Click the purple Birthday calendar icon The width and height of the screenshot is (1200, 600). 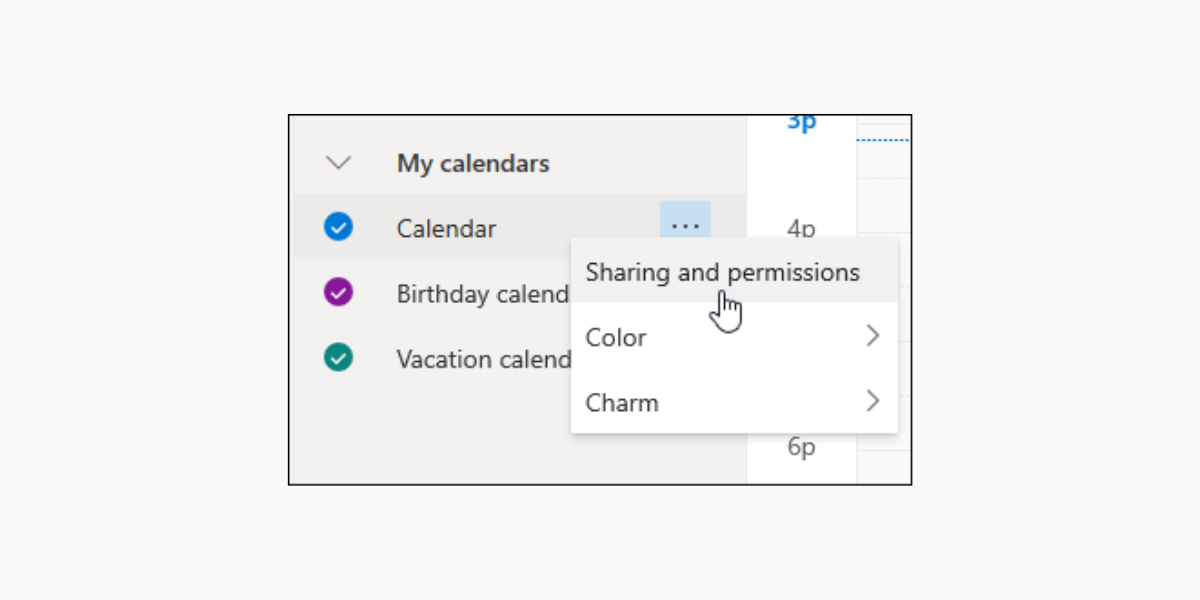[339, 293]
